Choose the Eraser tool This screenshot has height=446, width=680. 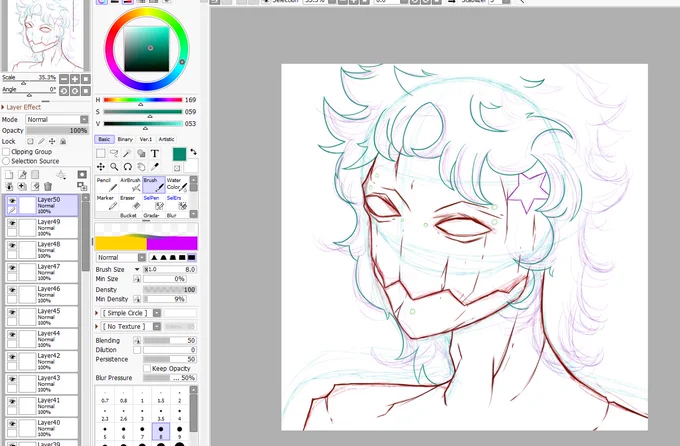click(130, 203)
